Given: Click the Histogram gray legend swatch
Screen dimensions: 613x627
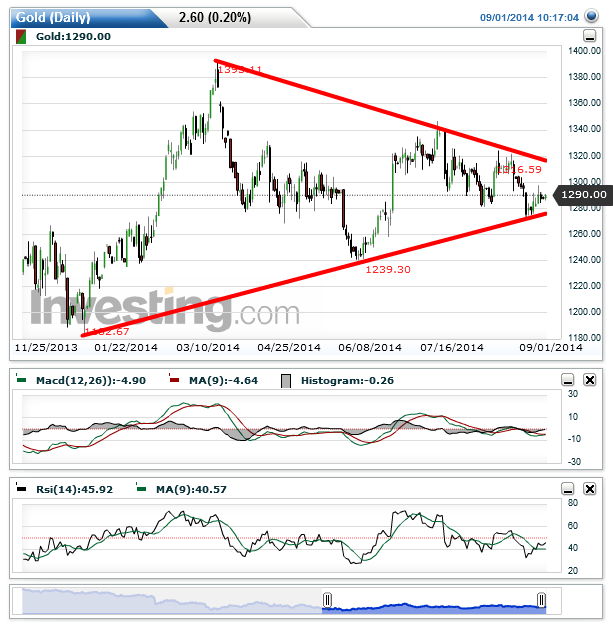Looking at the screenshot, I should [286, 381].
